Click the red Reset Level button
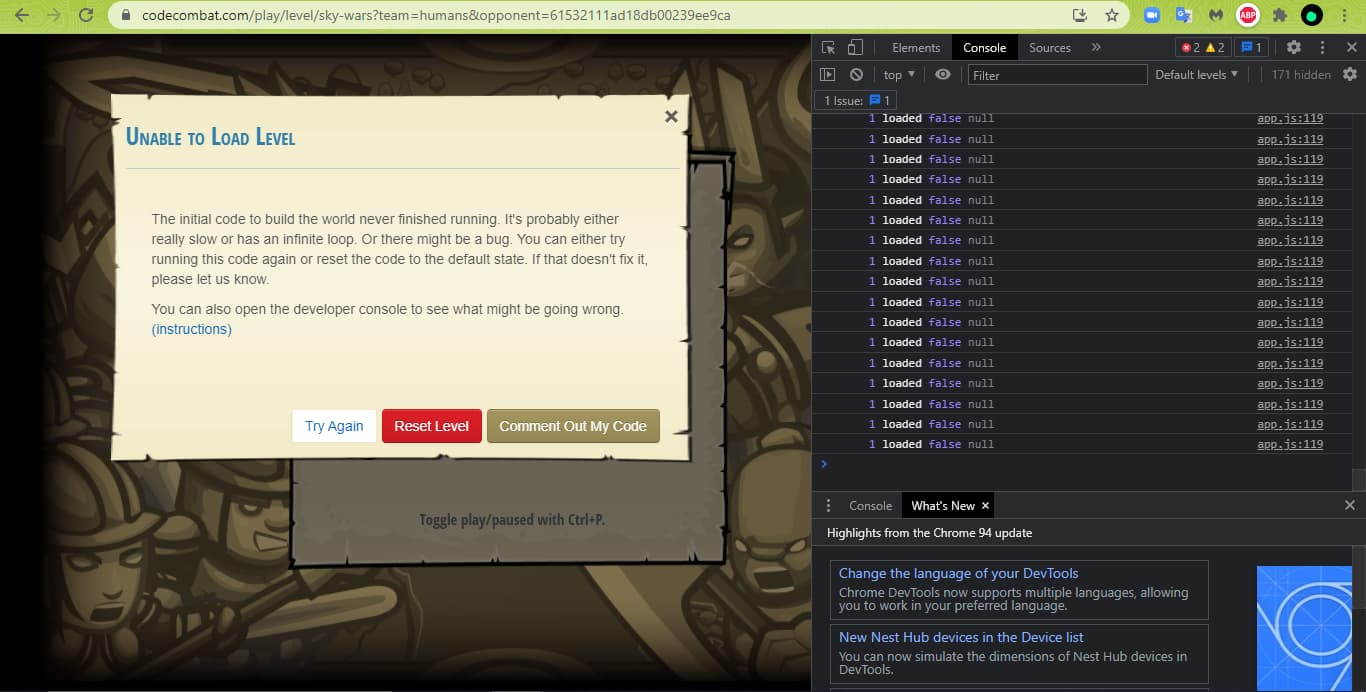 (431, 426)
